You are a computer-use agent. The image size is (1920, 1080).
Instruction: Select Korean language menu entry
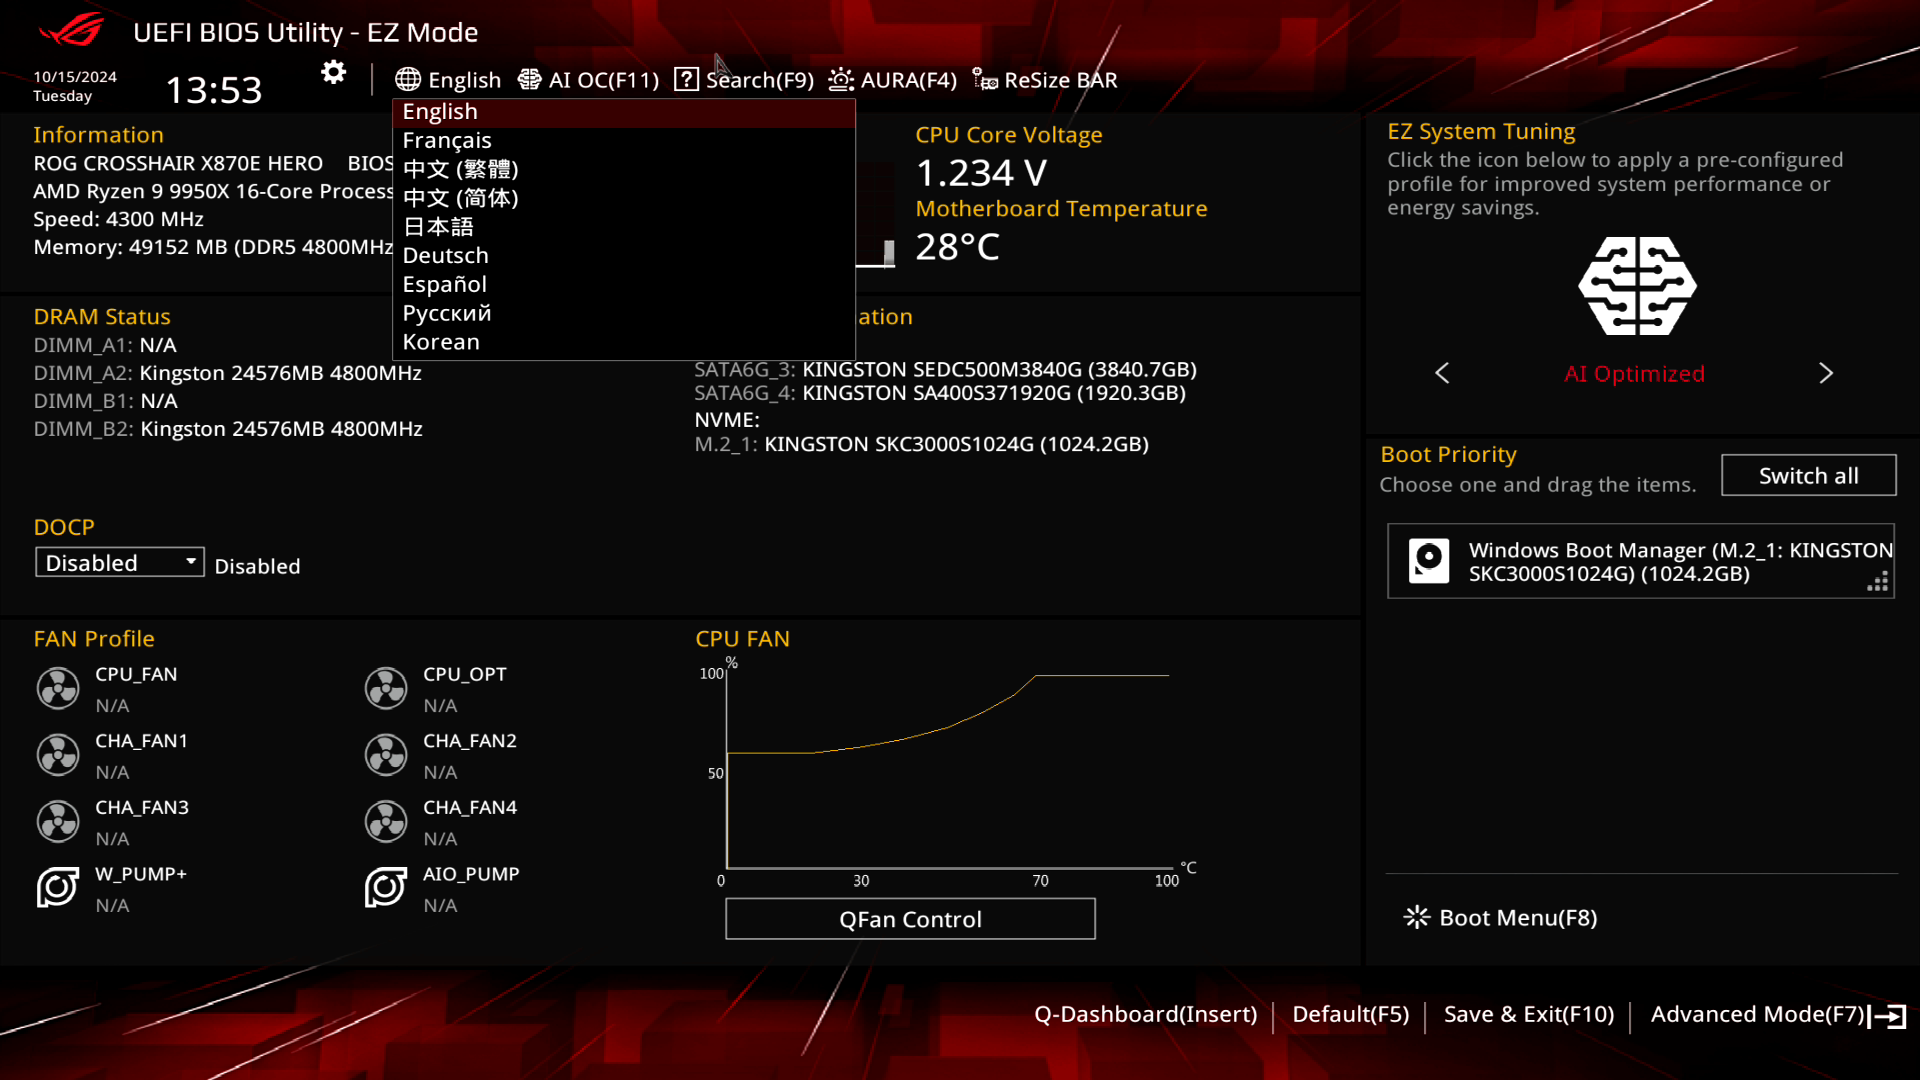(x=440, y=340)
